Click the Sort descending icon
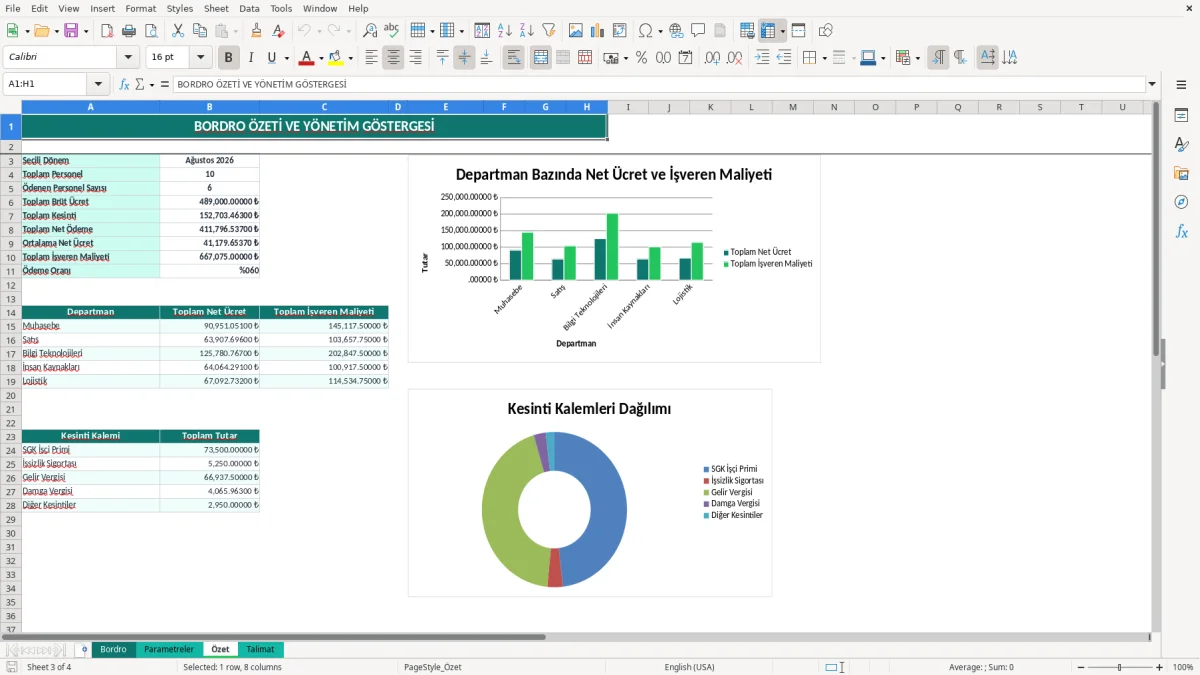 click(x=527, y=31)
